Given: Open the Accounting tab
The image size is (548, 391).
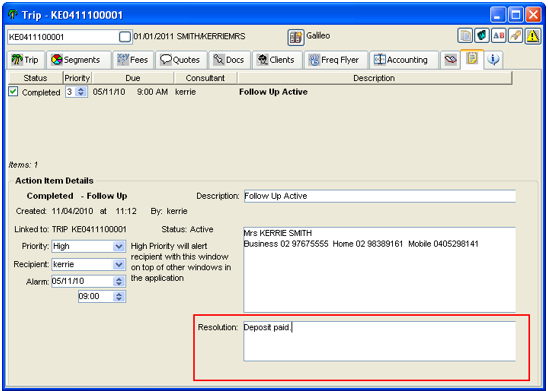Looking at the screenshot, I should pyautogui.click(x=404, y=60).
